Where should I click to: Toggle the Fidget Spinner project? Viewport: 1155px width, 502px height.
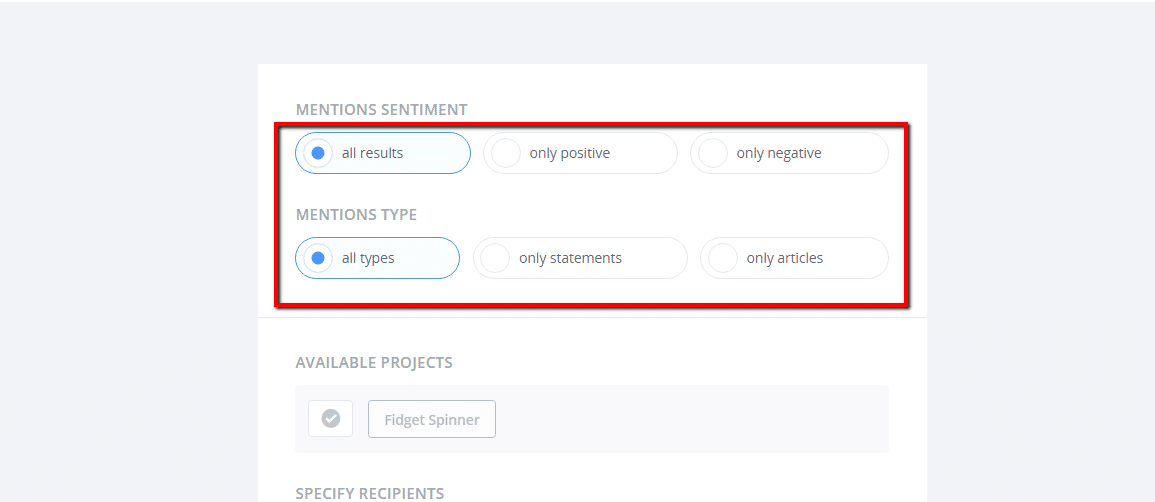click(432, 419)
